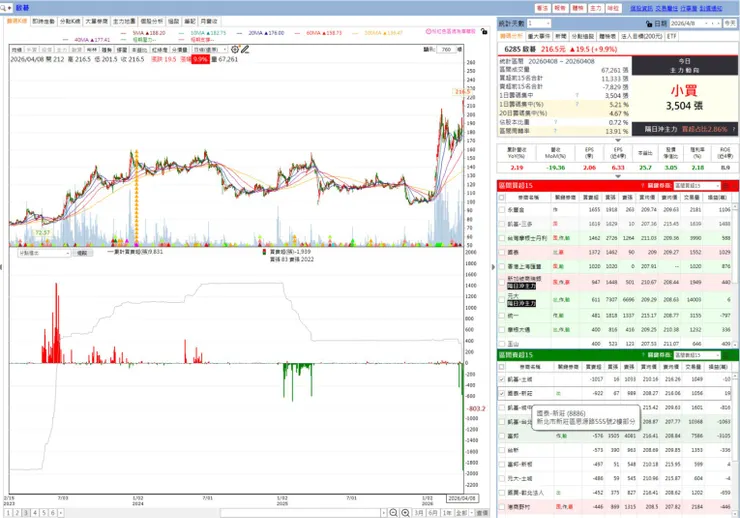
Task: Click the 20MA legend entry
Action: [266, 33]
